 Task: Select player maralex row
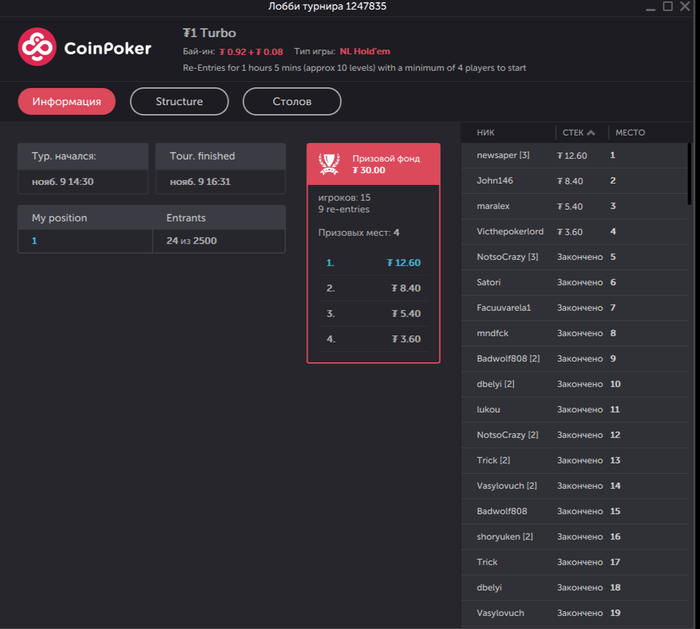pyautogui.click(x=574, y=206)
